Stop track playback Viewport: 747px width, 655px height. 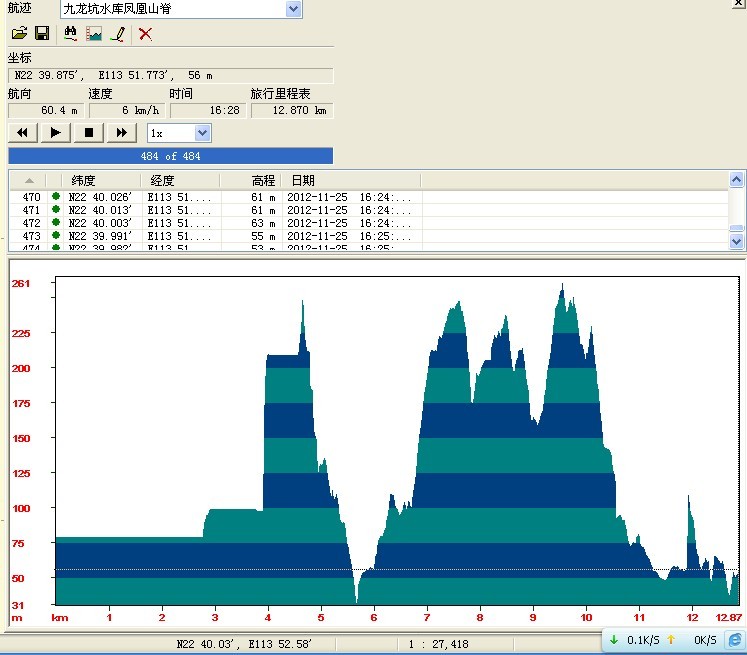(x=89, y=133)
